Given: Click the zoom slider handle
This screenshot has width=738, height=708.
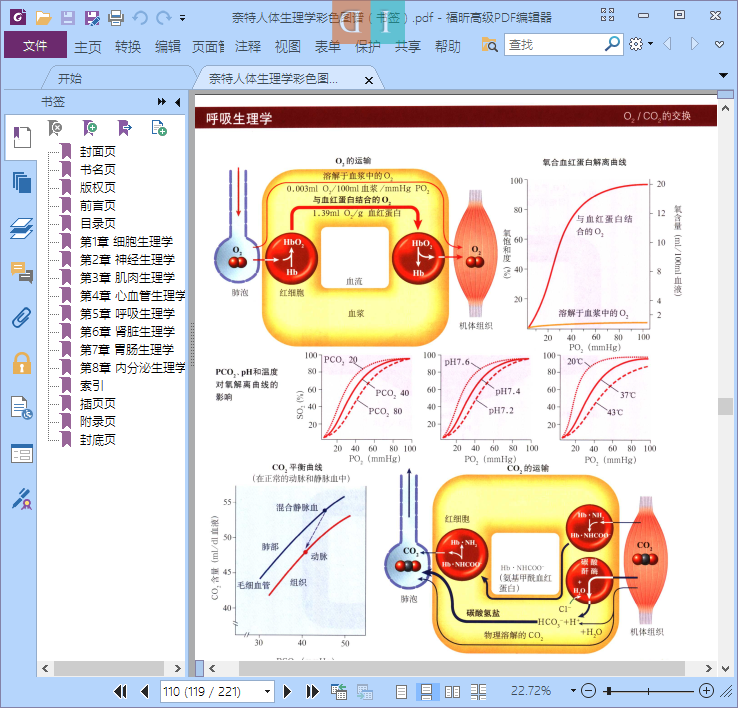Looking at the screenshot, I should (610, 691).
